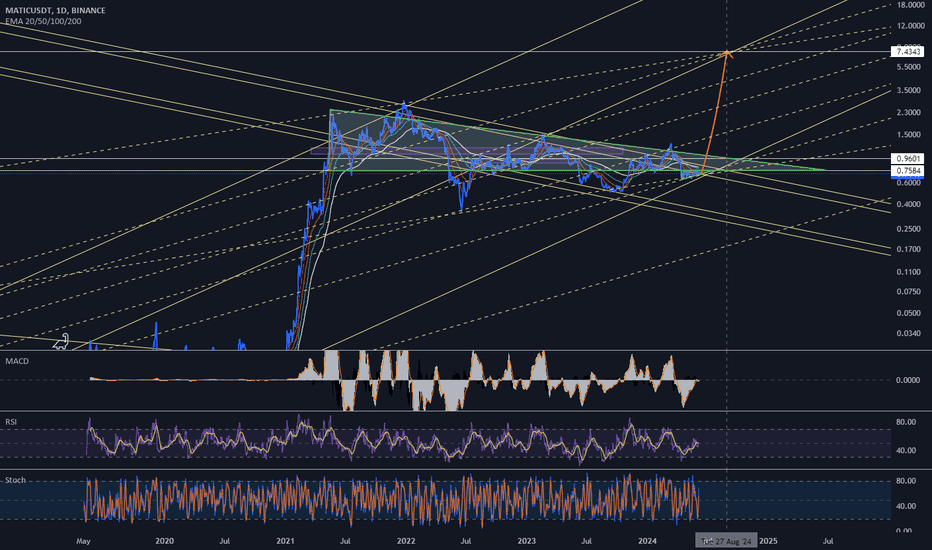This screenshot has width=932, height=550.
Task: Click the 2024 label on time axis
Action: click(647, 541)
